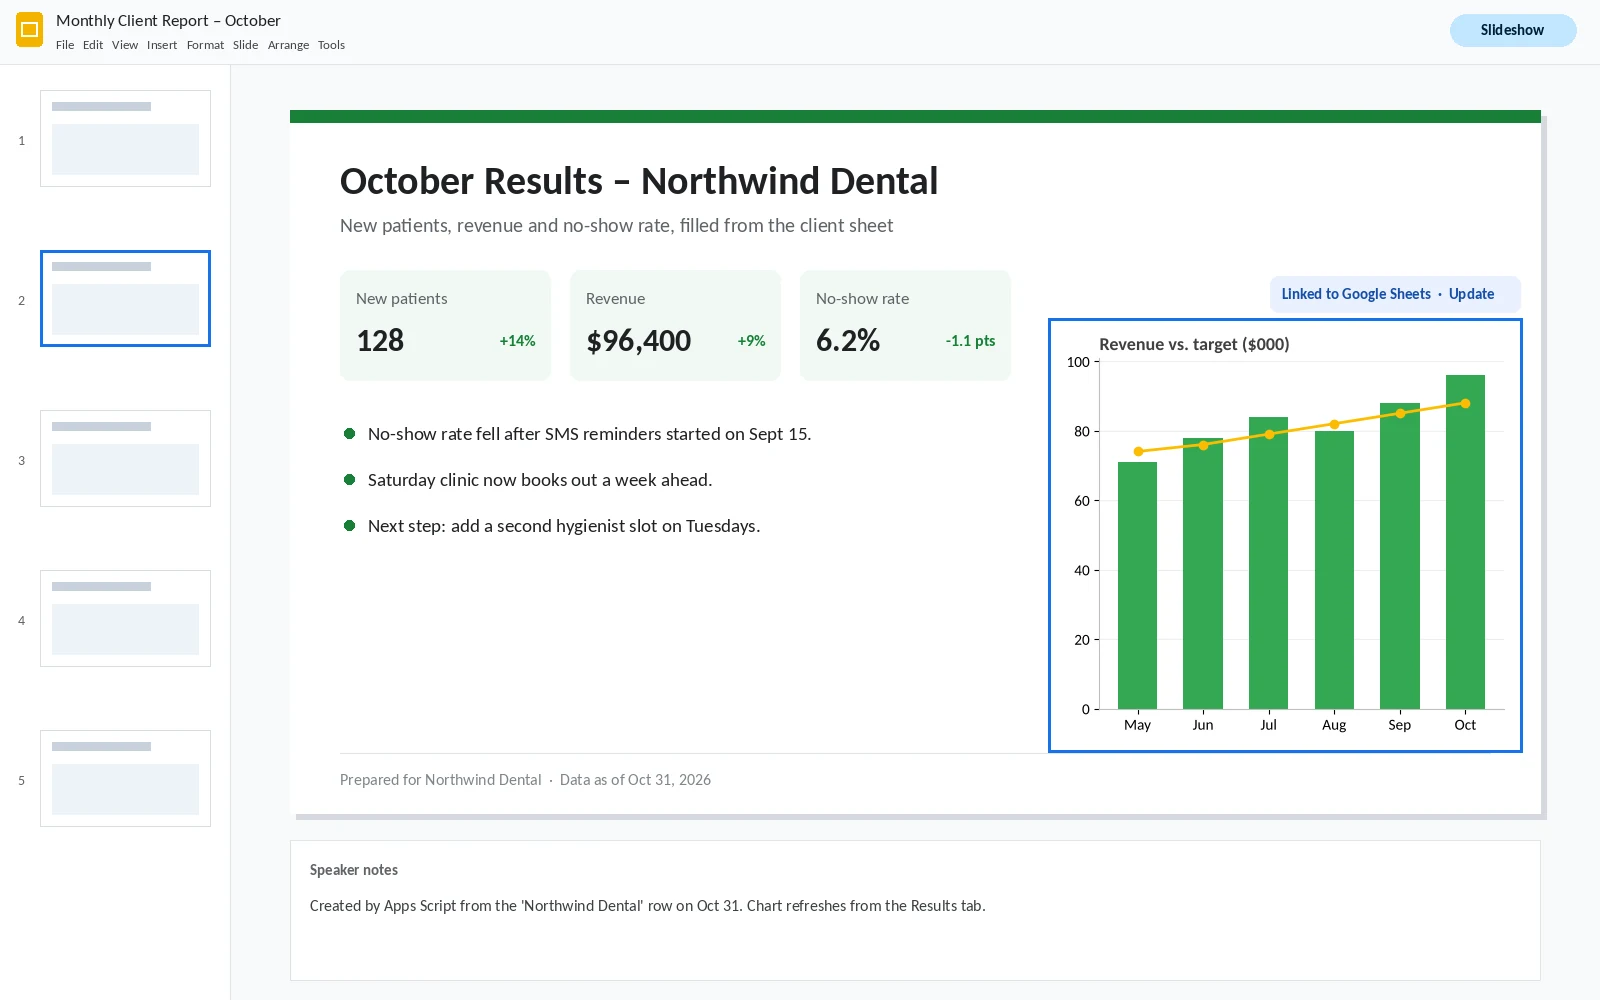Click the -1.1 pts change label
This screenshot has height=1000, width=1600.
[x=970, y=341]
